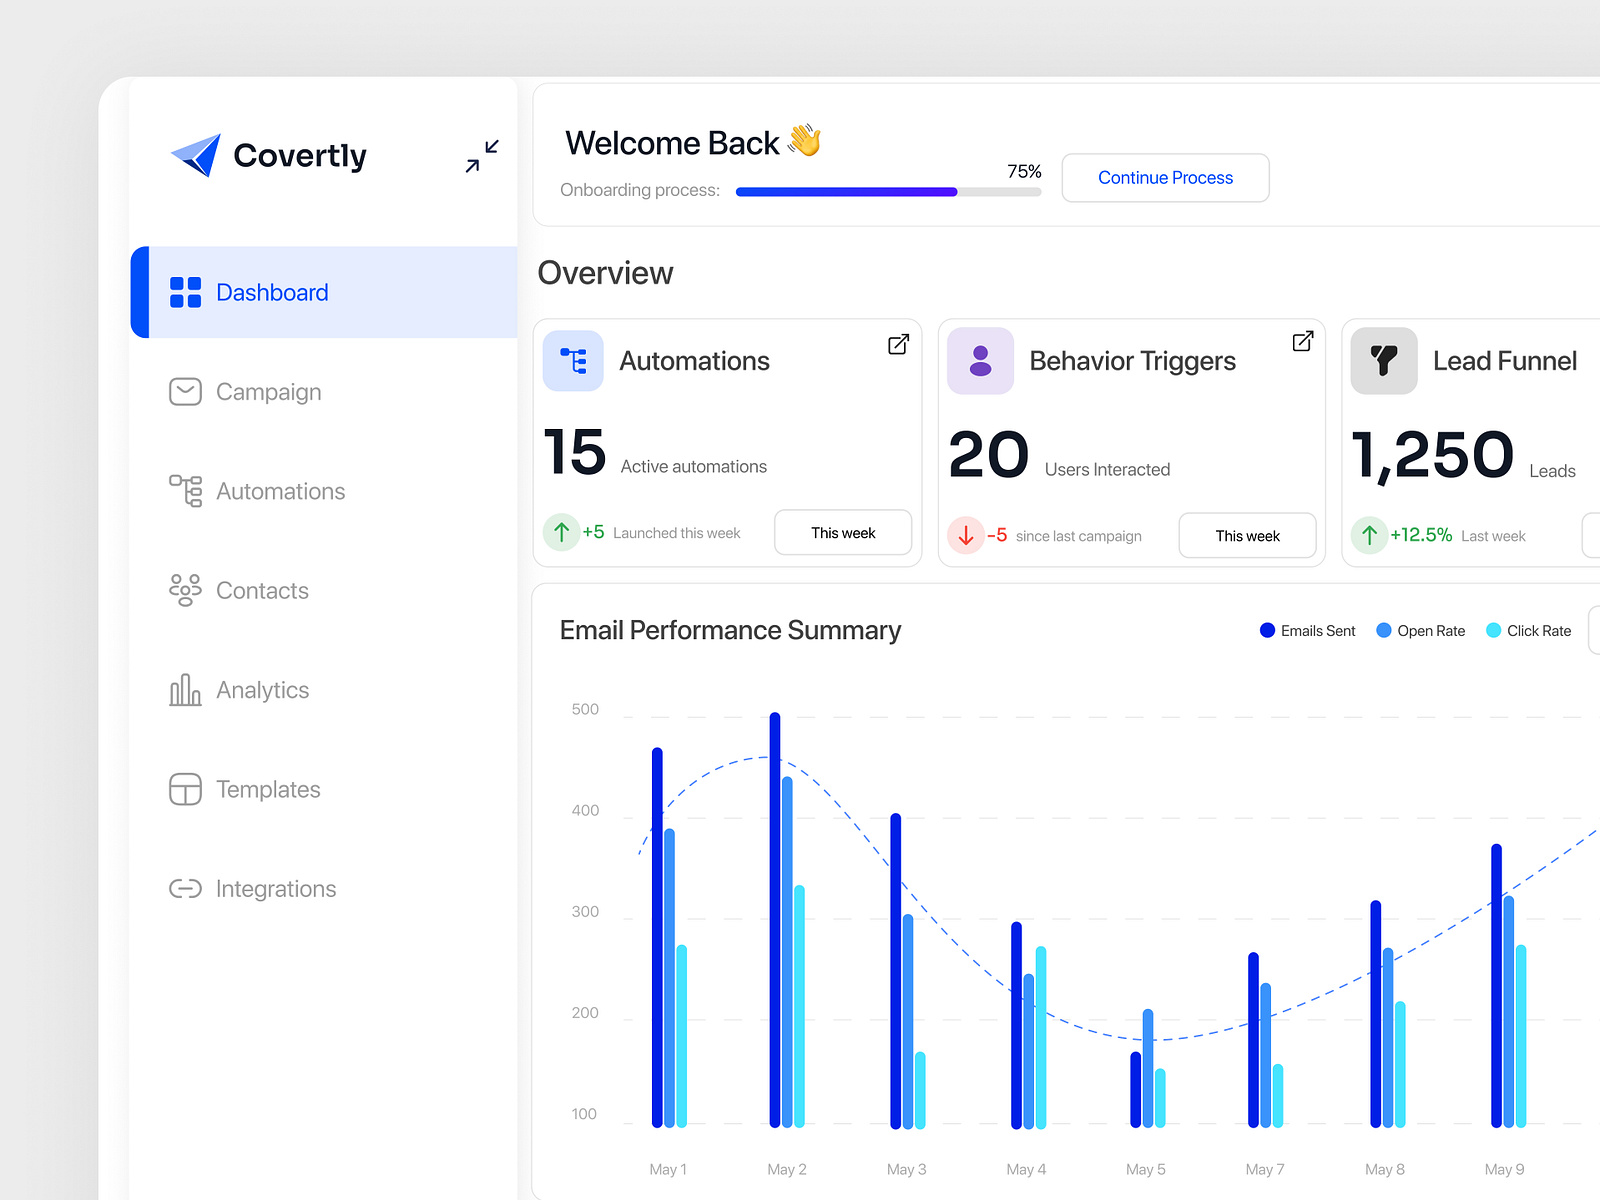This screenshot has height=1200, width=1600.
Task: Click the onboarding progress bar
Action: tap(888, 192)
